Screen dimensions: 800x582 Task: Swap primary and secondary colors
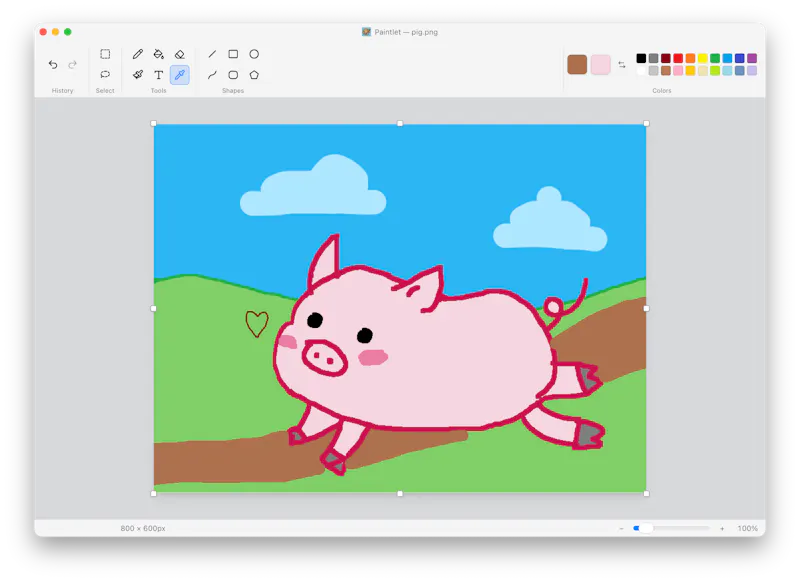[x=621, y=65]
